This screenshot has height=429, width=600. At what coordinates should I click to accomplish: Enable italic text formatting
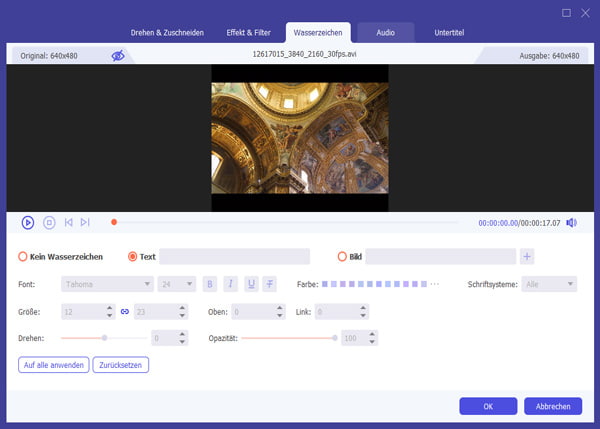point(230,285)
